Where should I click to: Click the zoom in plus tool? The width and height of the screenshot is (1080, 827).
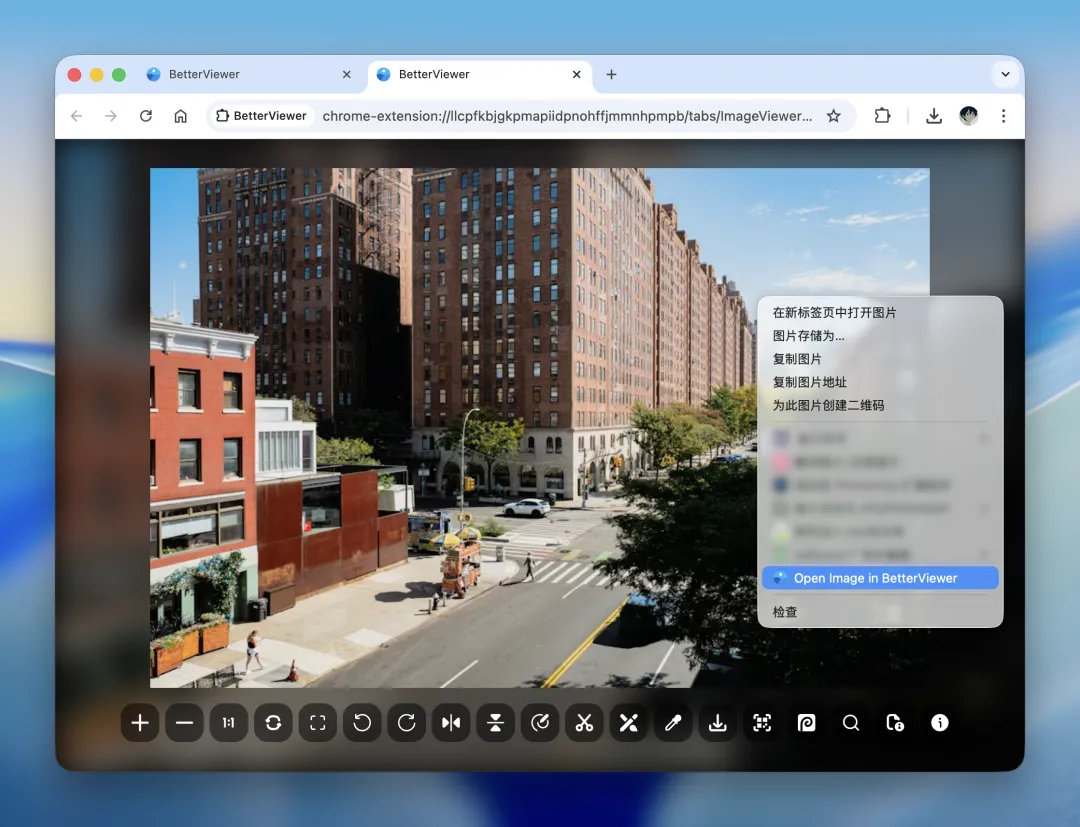[x=140, y=722]
